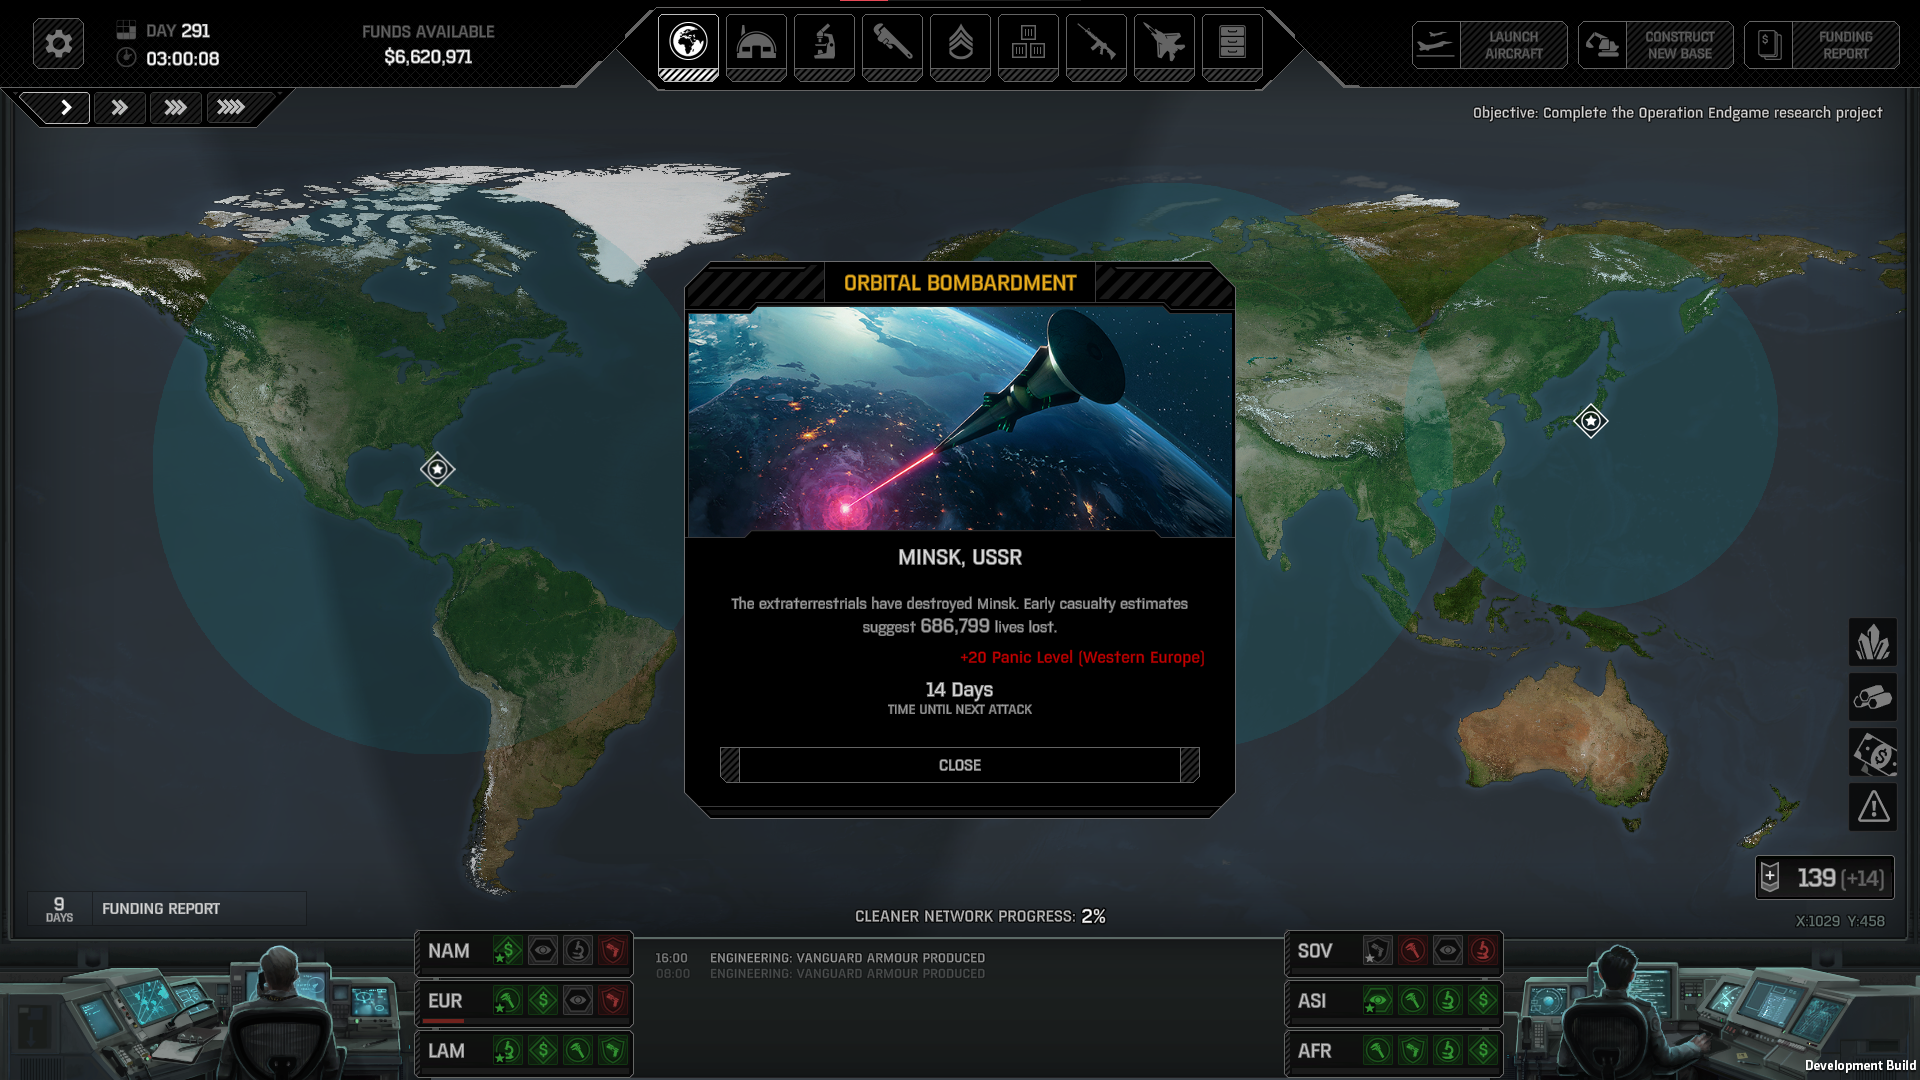
Task: Toggle the money tag map overlay
Action: coord(1873,752)
